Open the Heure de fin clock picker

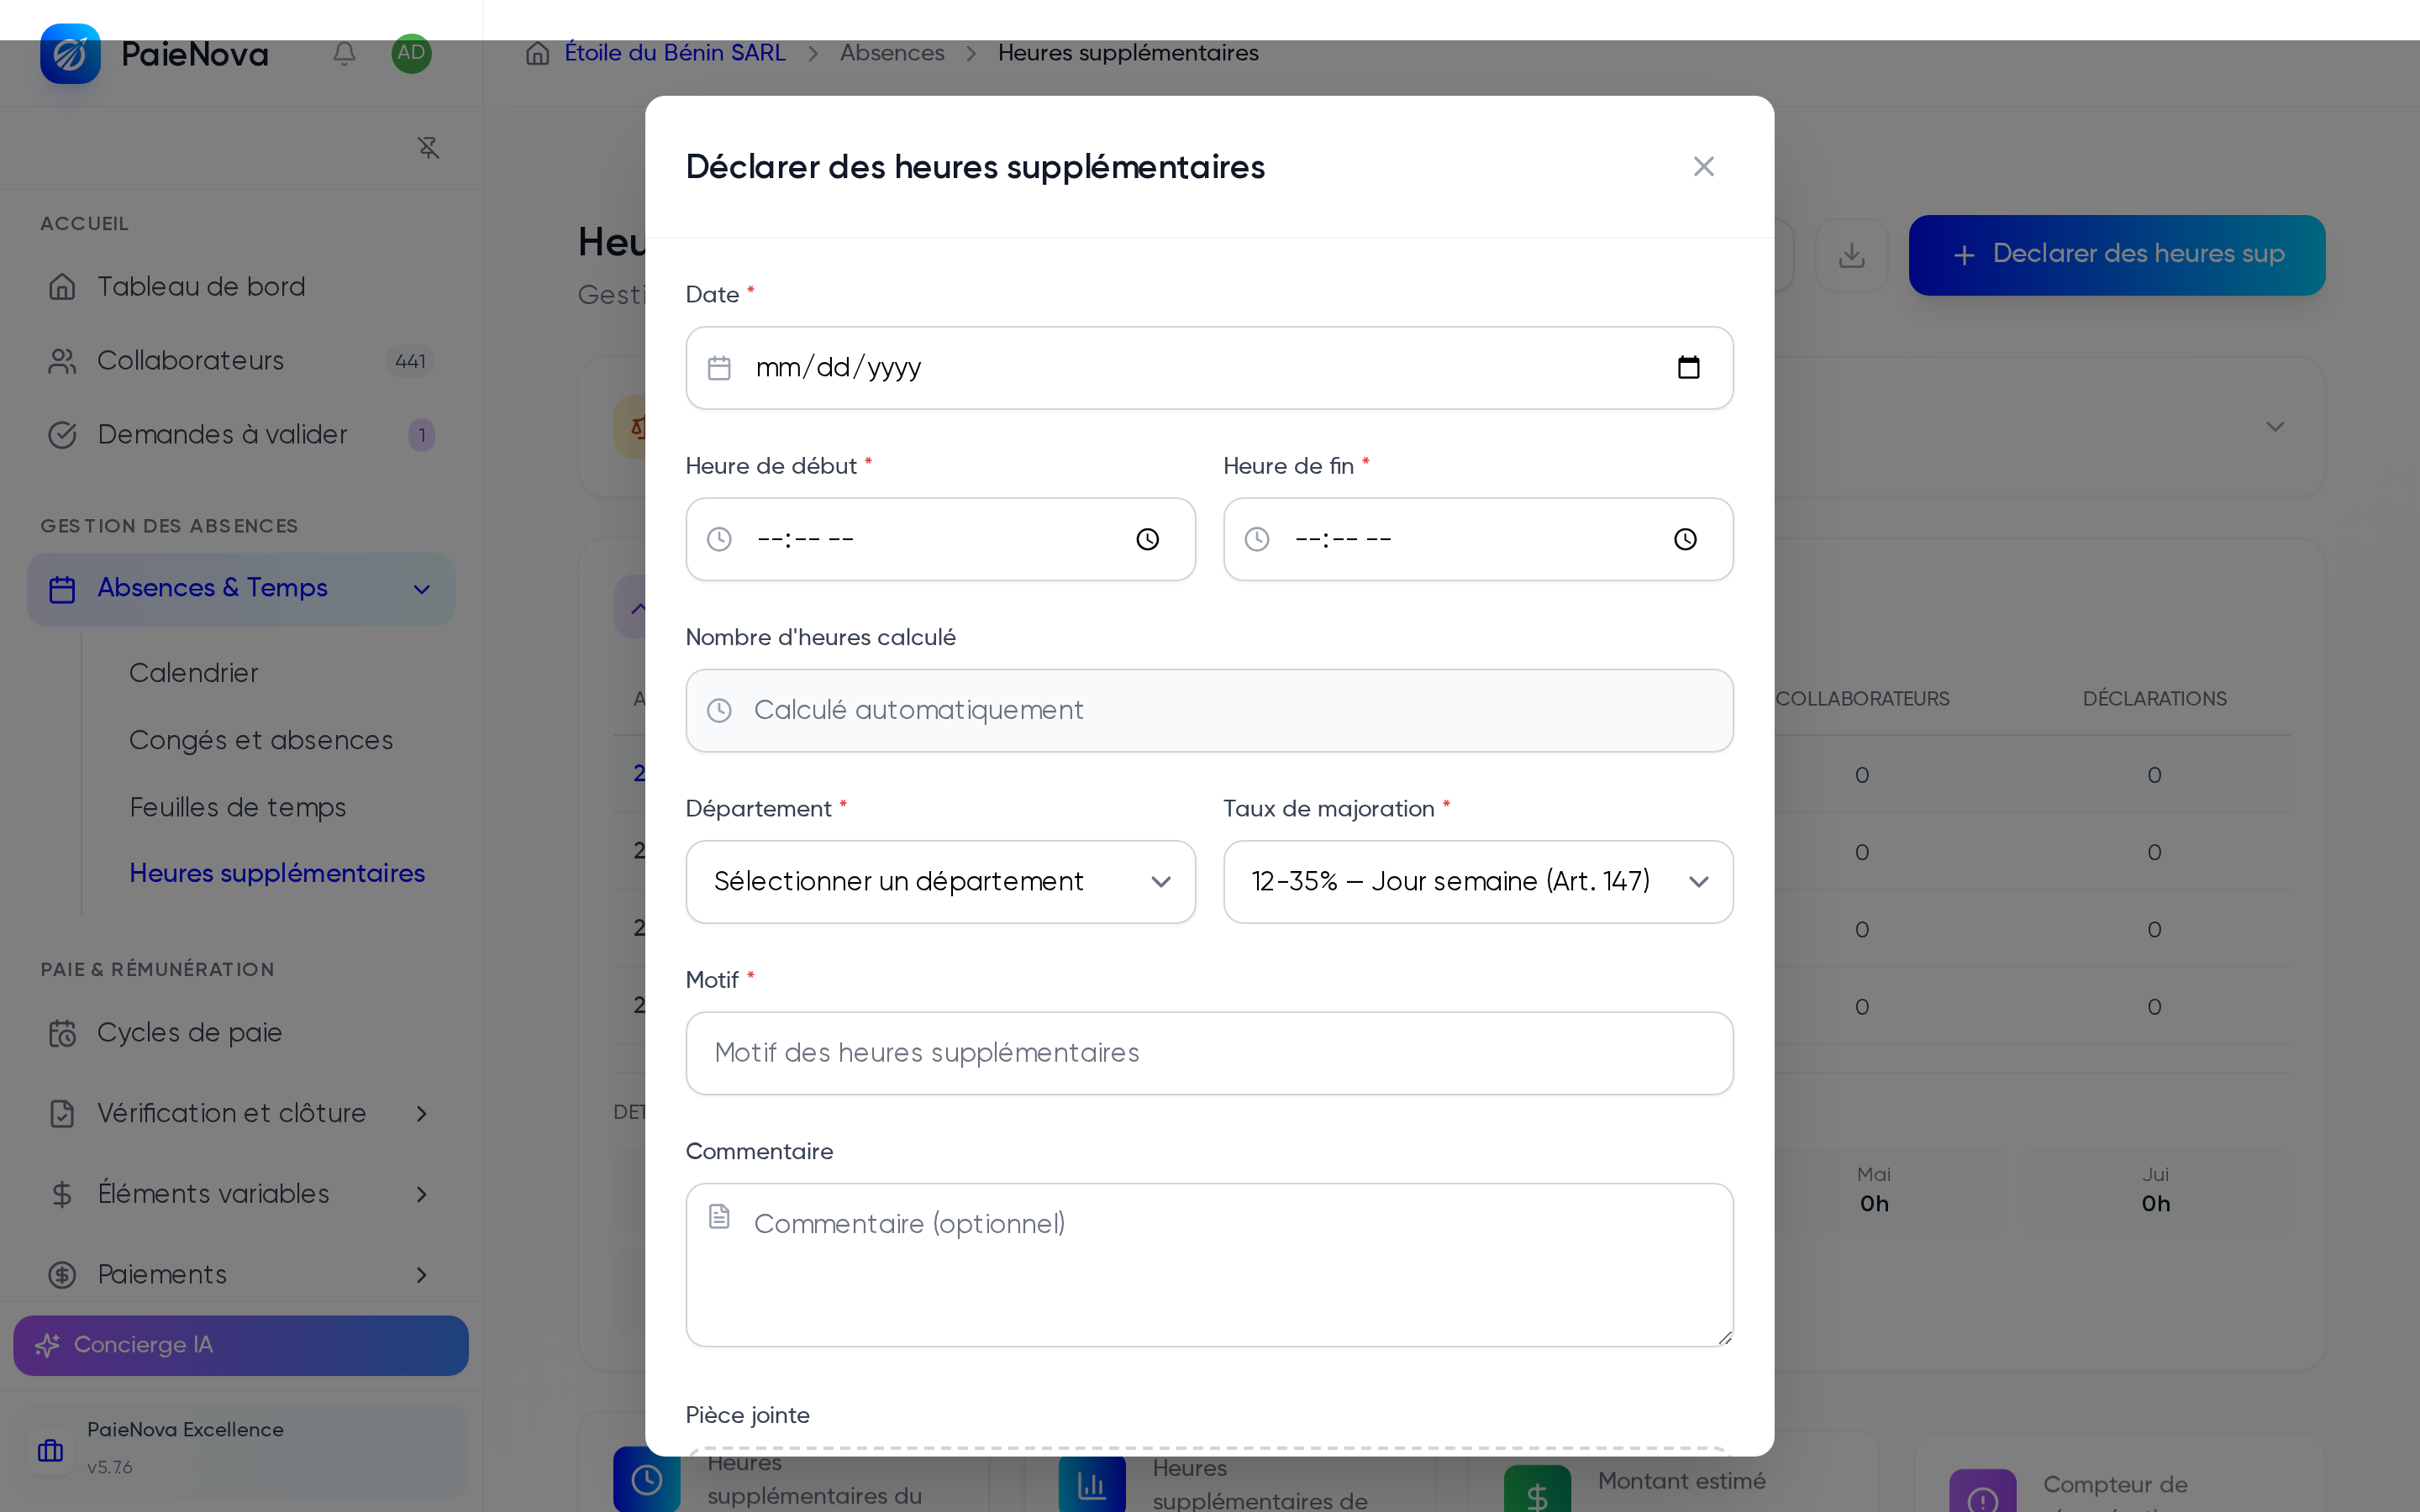pos(1685,540)
